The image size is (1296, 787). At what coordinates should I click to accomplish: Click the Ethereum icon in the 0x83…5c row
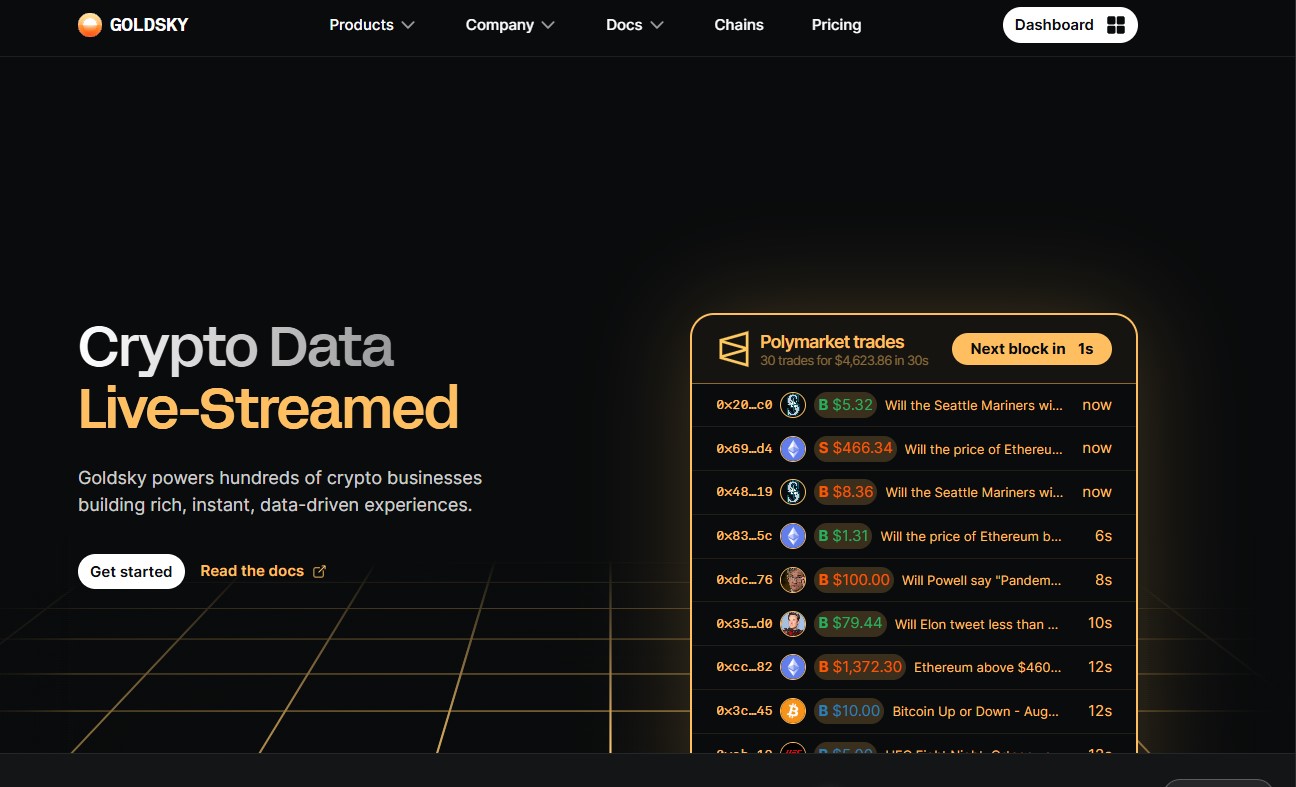coord(793,536)
